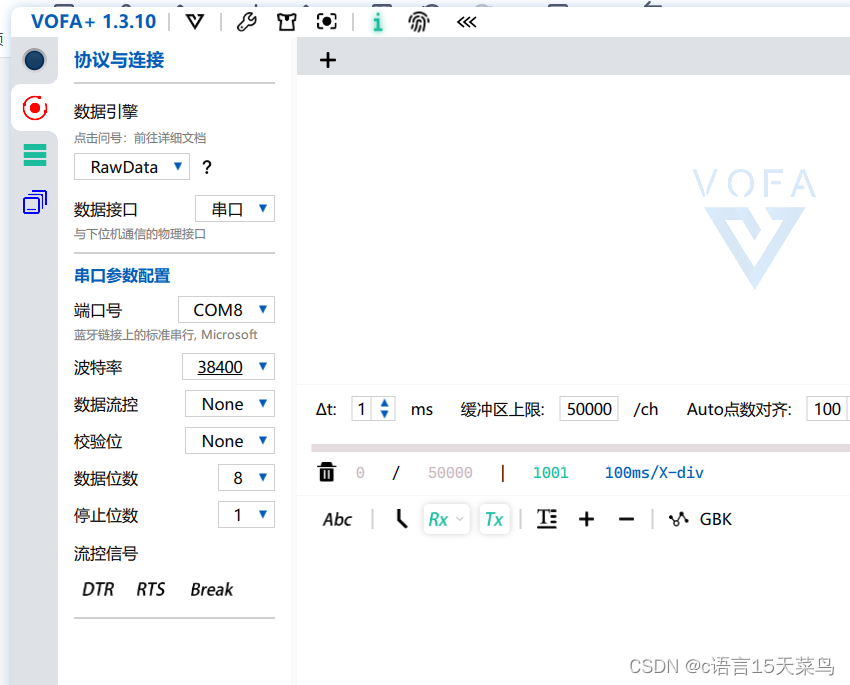Click the green 1001 point count value
Image resolution: width=850 pixels, height=685 pixels.
550,473
